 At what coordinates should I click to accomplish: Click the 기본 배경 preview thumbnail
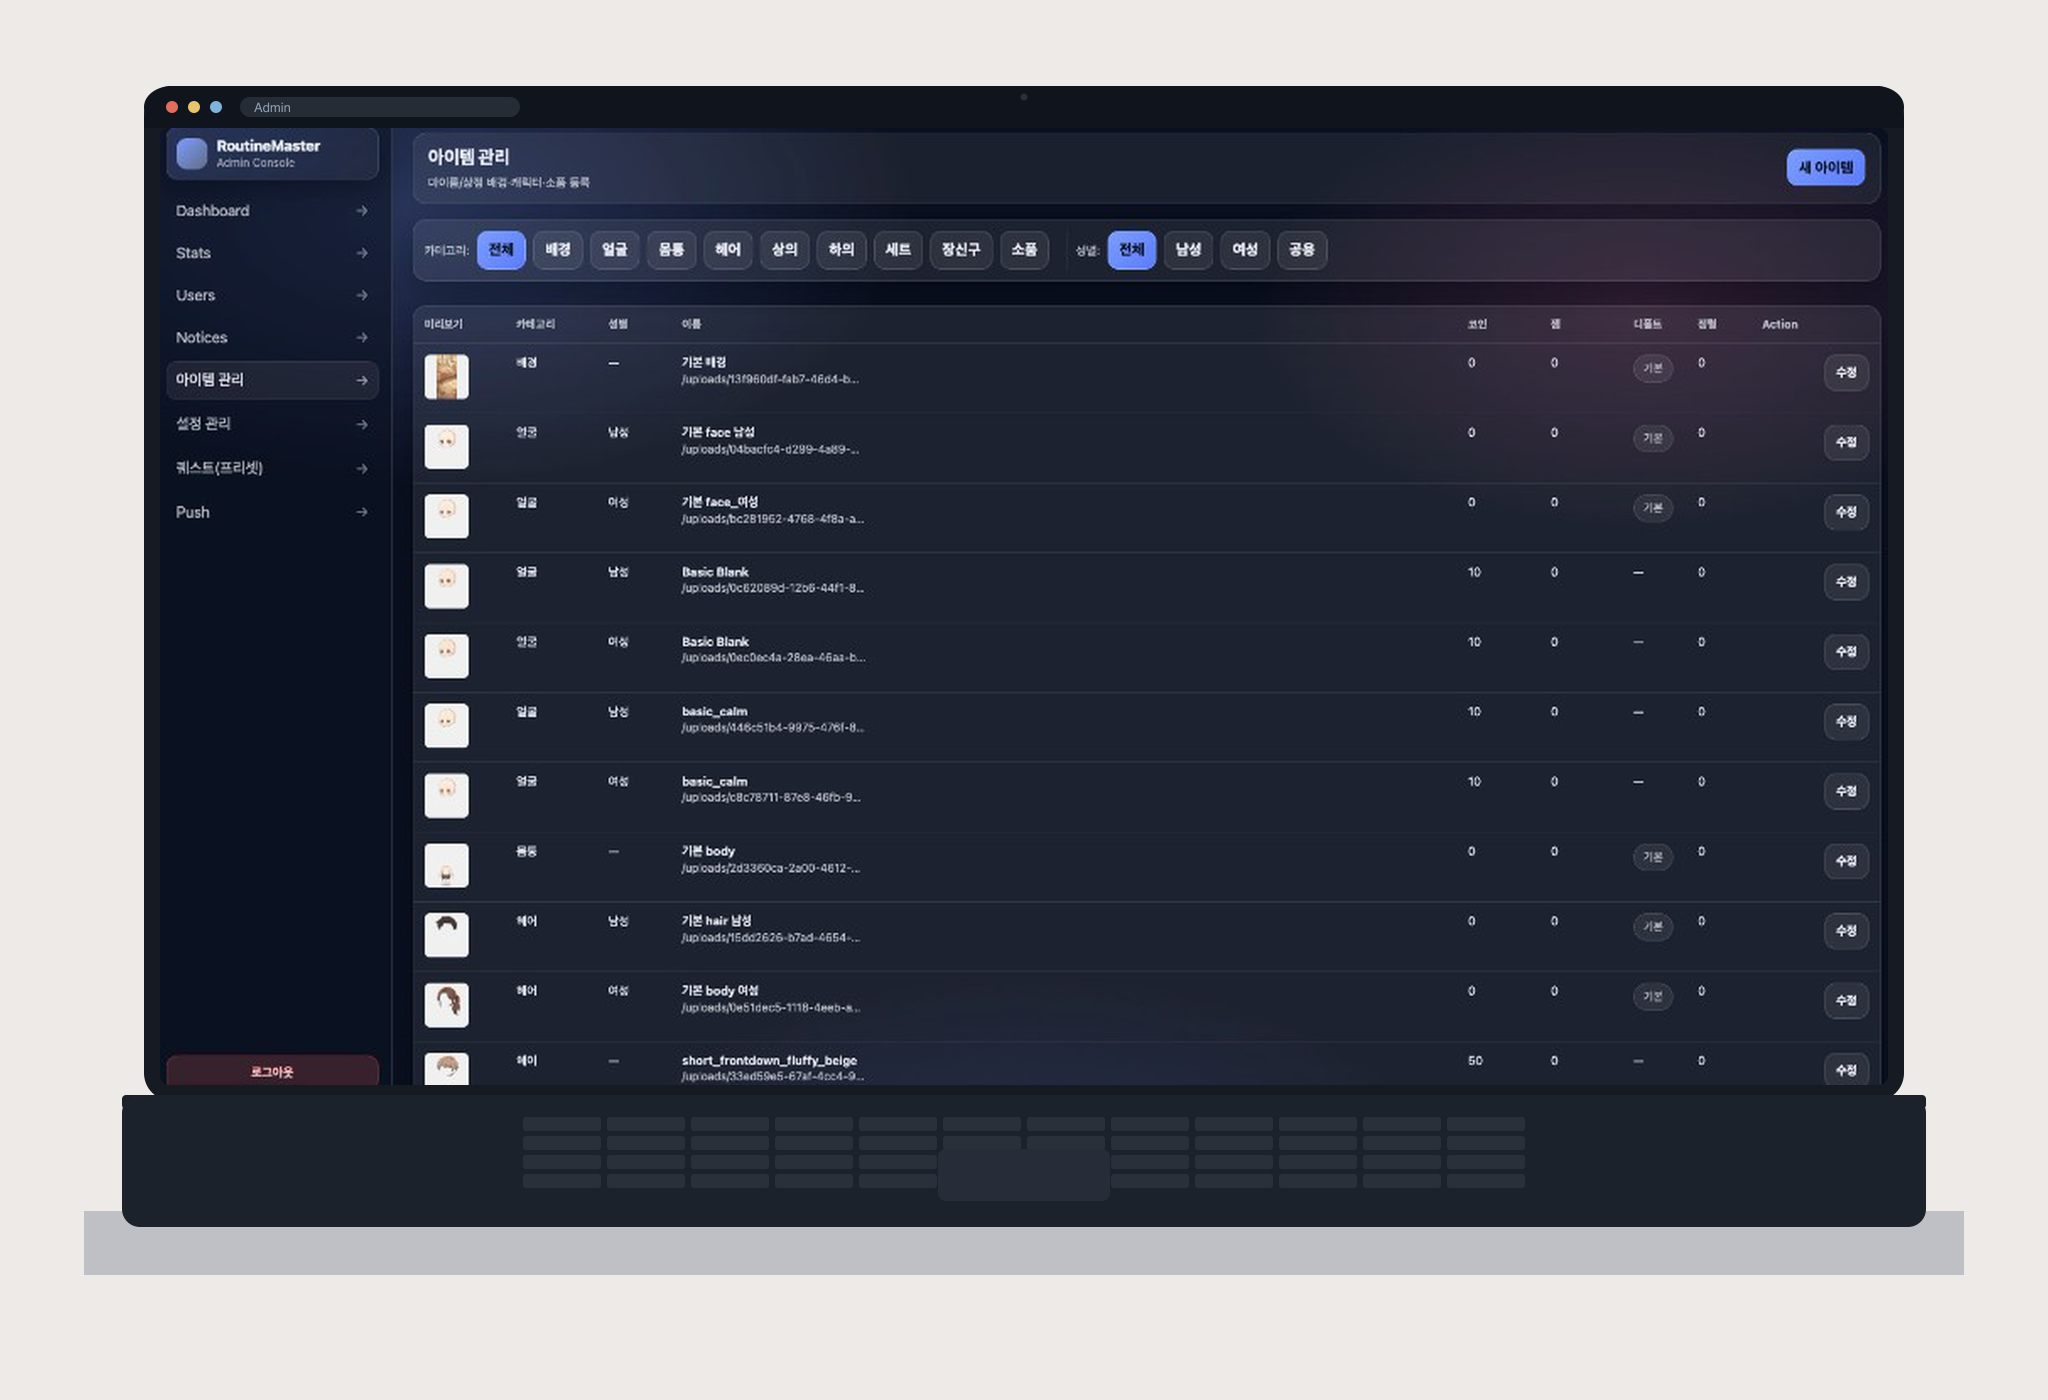click(x=446, y=377)
